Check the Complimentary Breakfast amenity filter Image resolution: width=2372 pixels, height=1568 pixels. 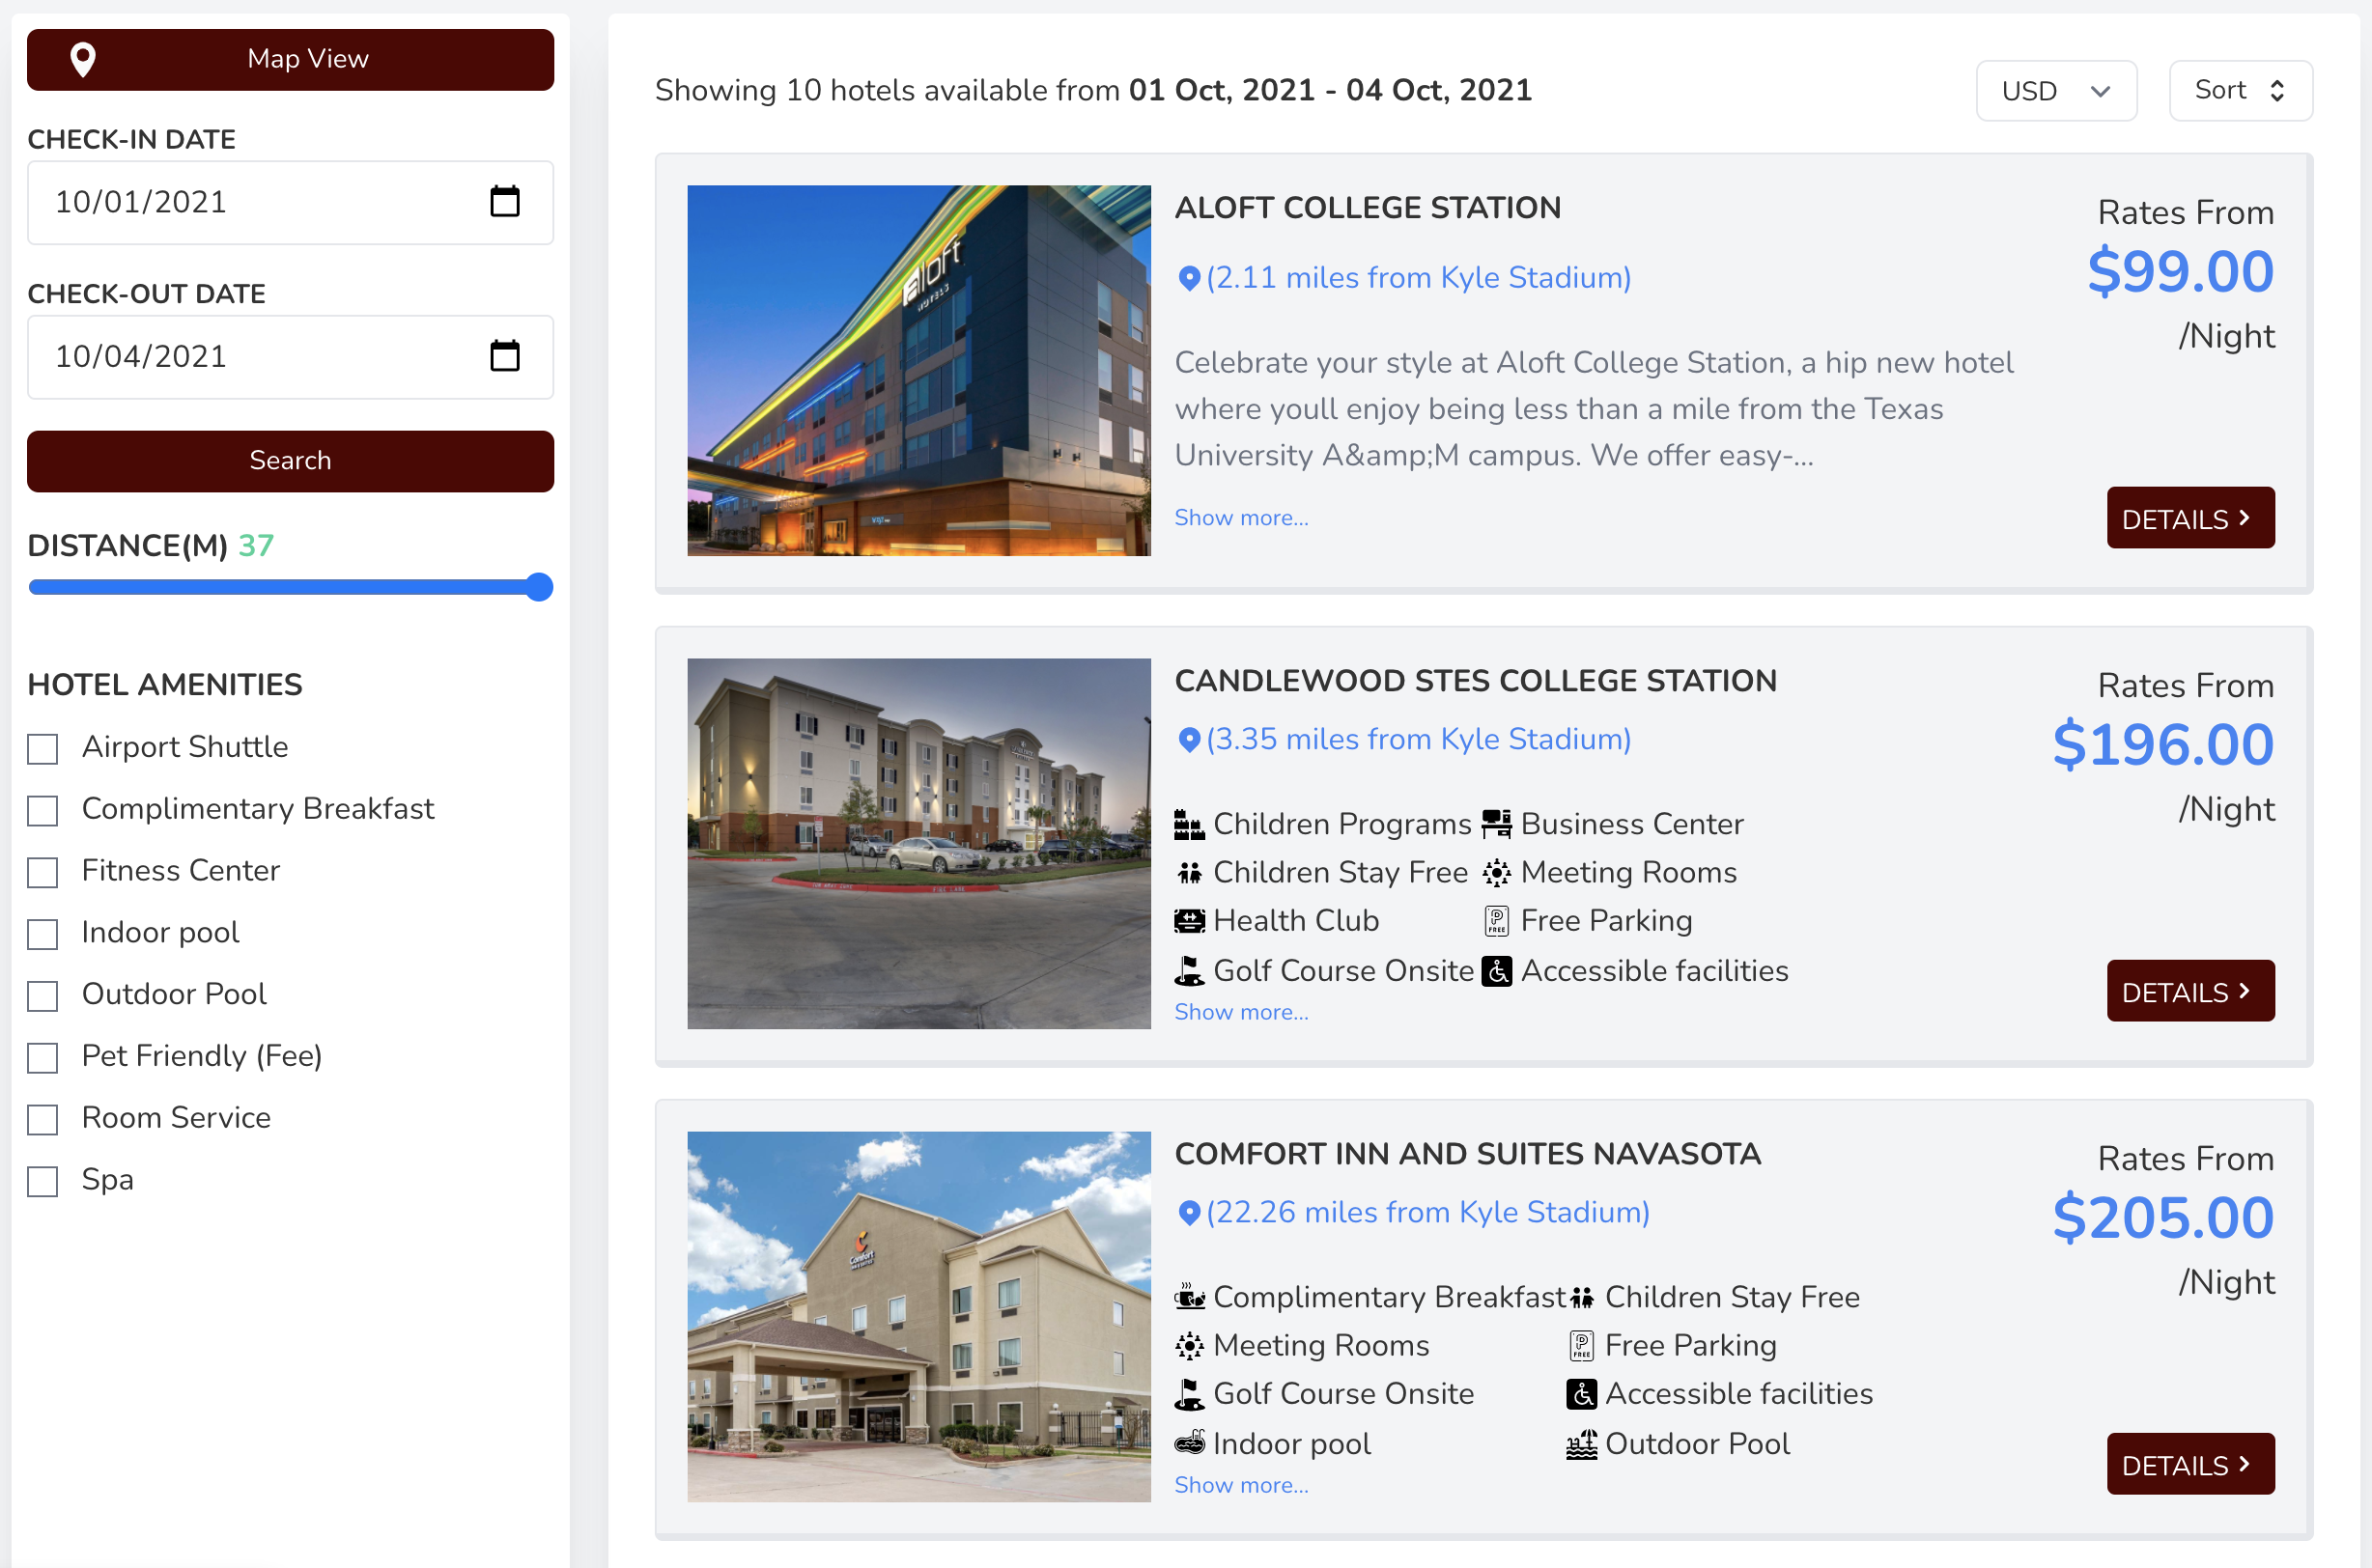(x=42, y=811)
